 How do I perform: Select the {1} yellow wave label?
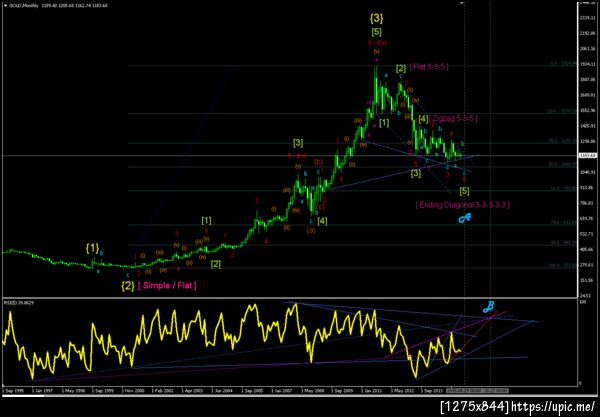[92, 249]
